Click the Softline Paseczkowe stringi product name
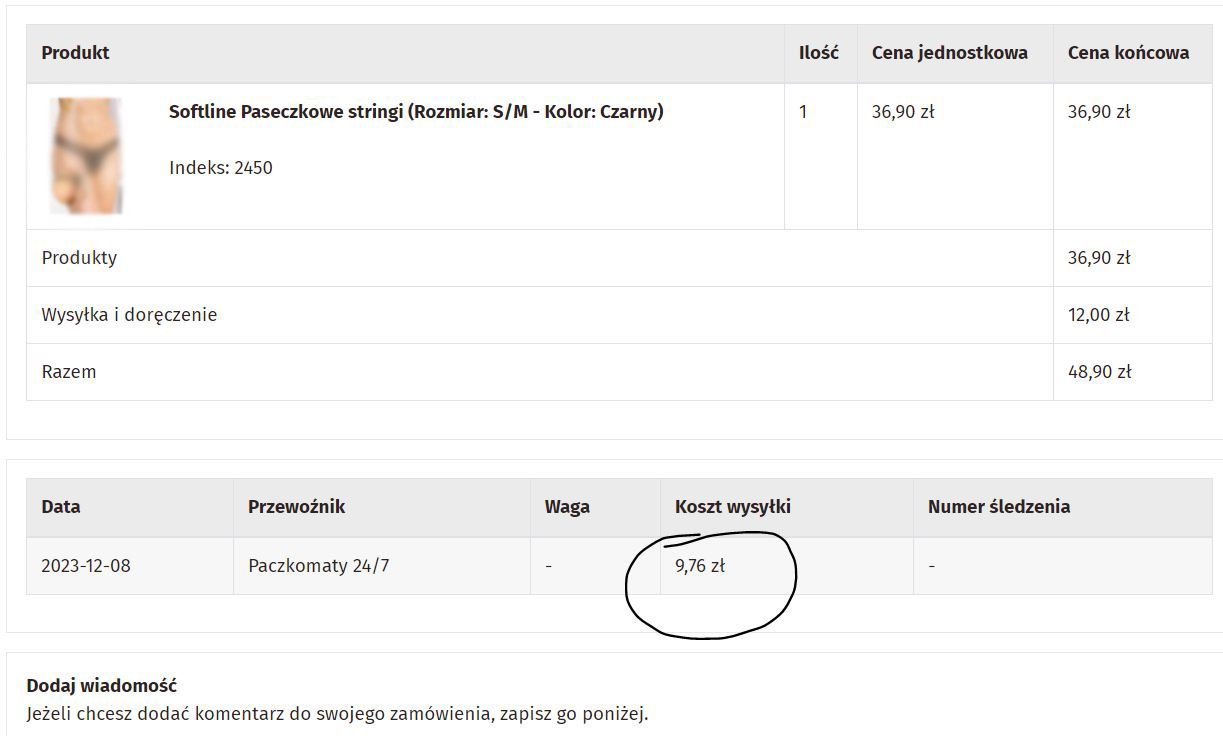Image resolution: width=1223 pixels, height=736 pixels. tap(416, 111)
